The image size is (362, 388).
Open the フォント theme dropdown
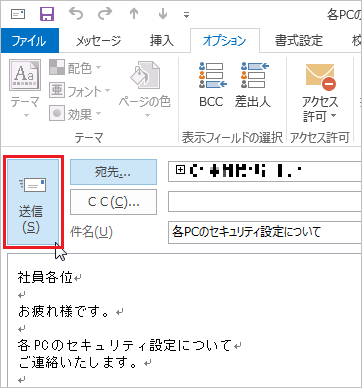[x=80, y=91]
